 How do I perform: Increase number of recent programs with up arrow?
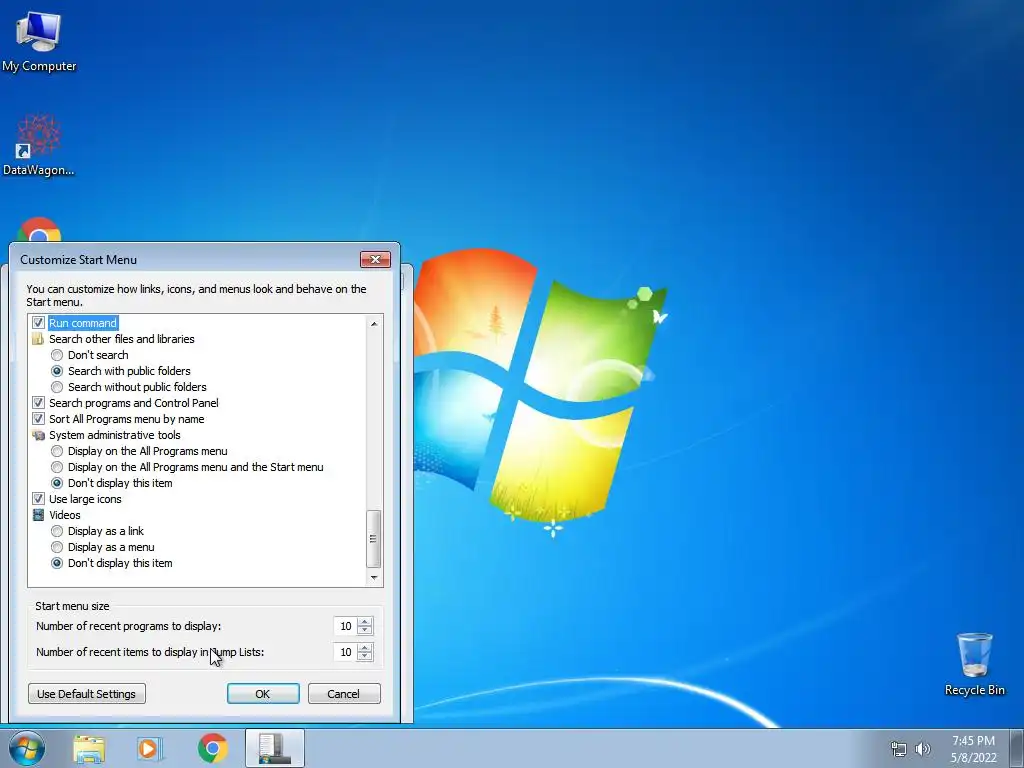[365, 622]
